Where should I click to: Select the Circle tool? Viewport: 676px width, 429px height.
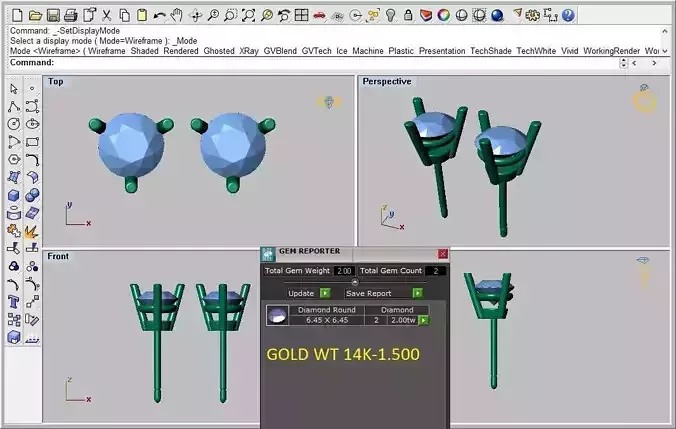click(14, 124)
